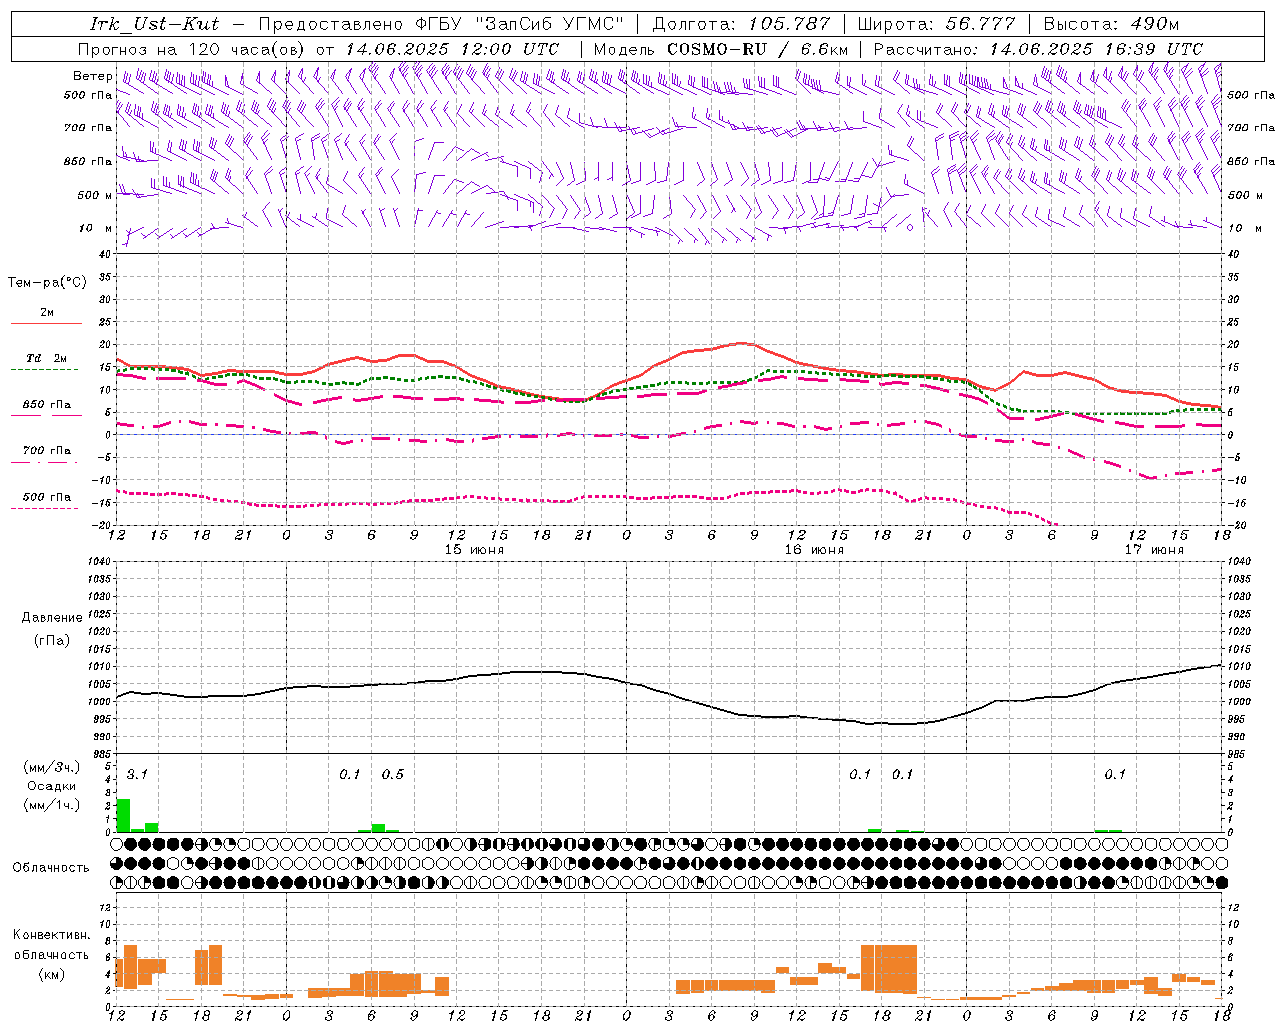
Task: Click the "(мм/1ч.)" units label
Action: (x=51, y=805)
